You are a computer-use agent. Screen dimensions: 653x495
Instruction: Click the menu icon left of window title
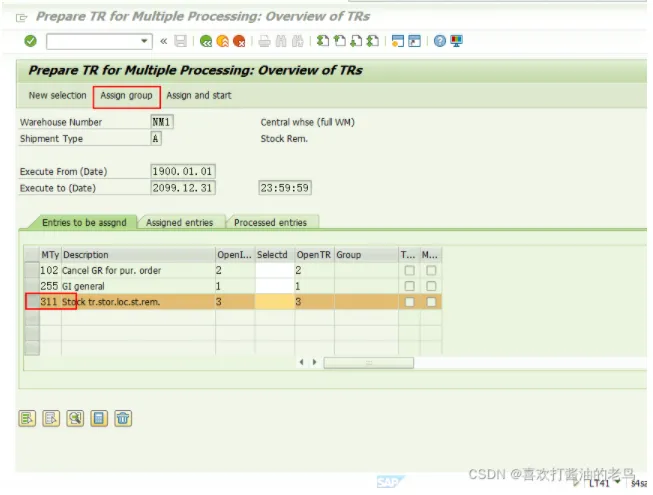(x=21, y=18)
